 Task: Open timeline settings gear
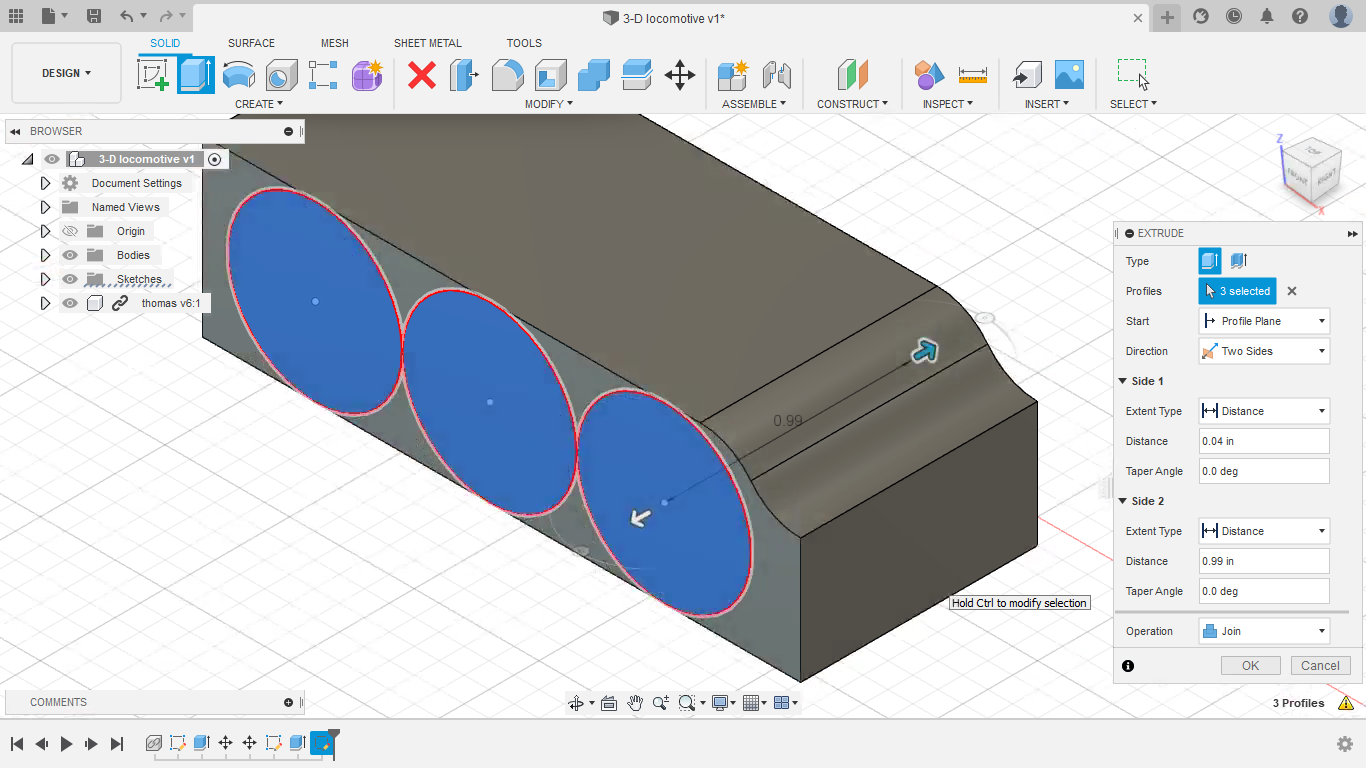1345,743
